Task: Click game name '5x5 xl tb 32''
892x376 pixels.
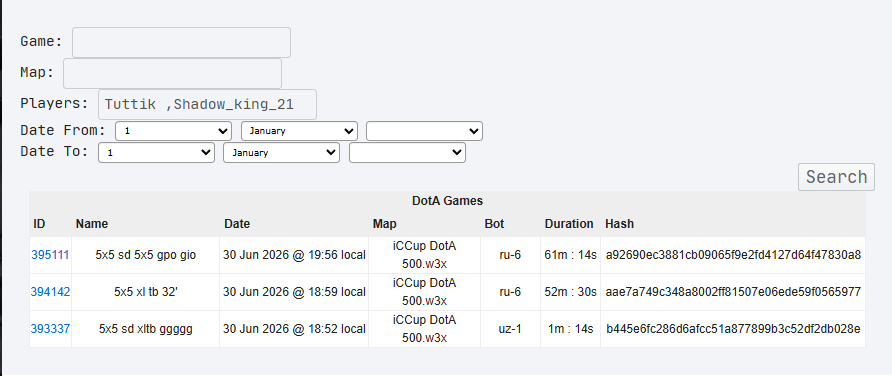Action: pos(146,292)
